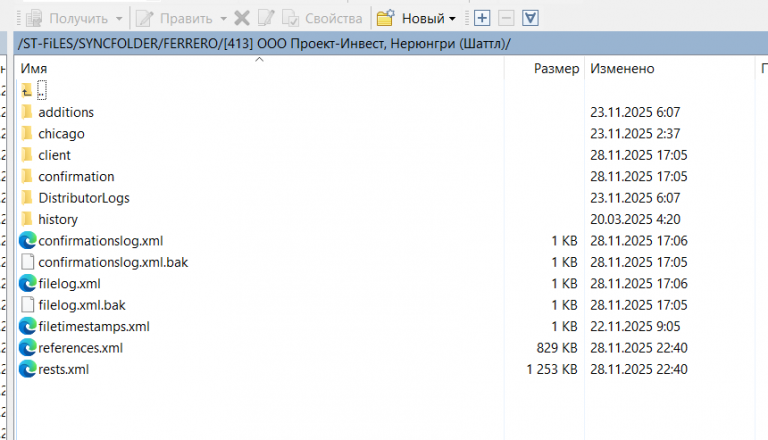Select the references.xml file

(x=71, y=348)
